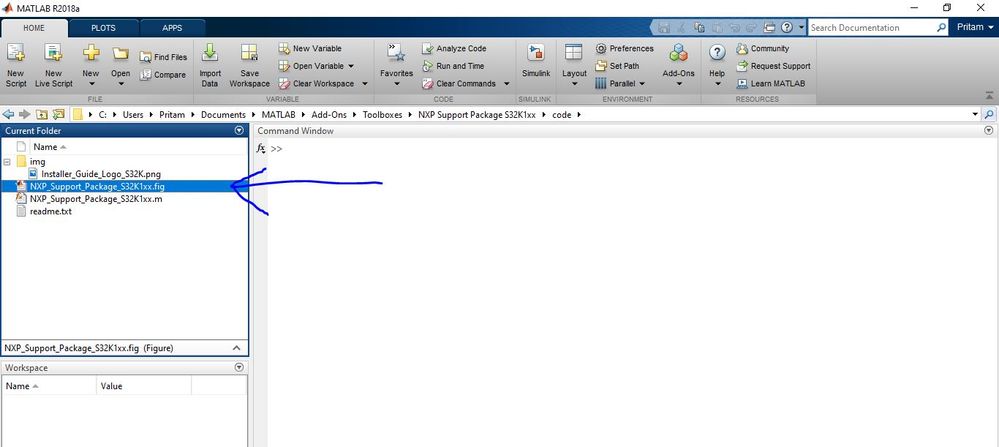Collapse the img folder

pos(7,162)
